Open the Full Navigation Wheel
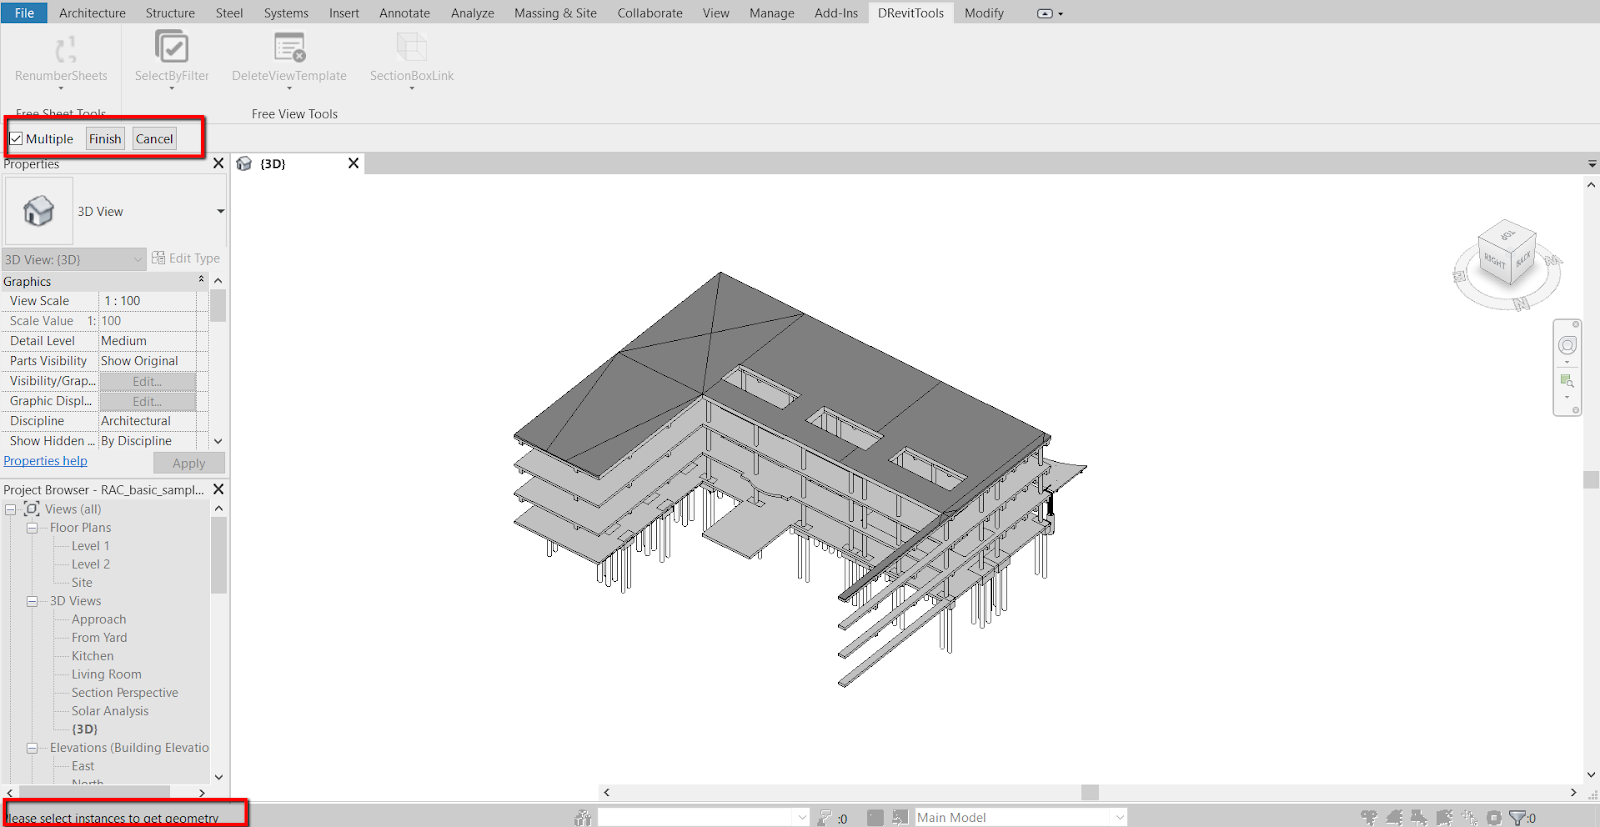Screen dimensions: 1600x827 point(1567,345)
